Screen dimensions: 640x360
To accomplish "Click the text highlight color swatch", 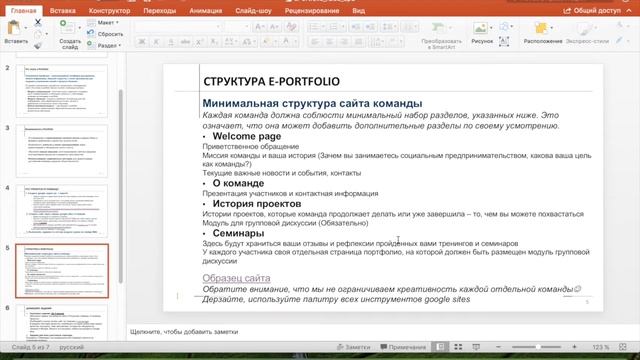I will [x=267, y=42].
